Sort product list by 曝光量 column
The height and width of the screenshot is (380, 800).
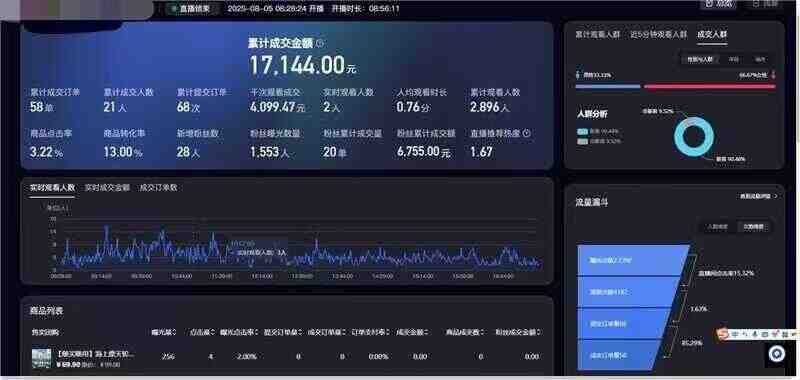164,332
